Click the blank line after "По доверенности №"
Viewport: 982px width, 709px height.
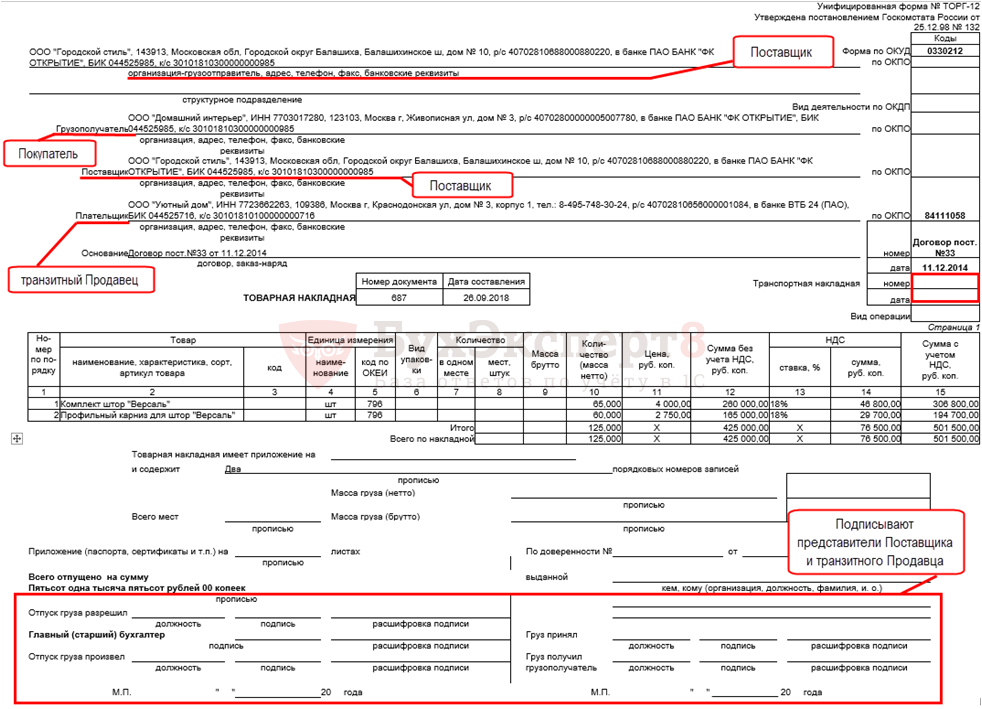[x=668, y=552]
